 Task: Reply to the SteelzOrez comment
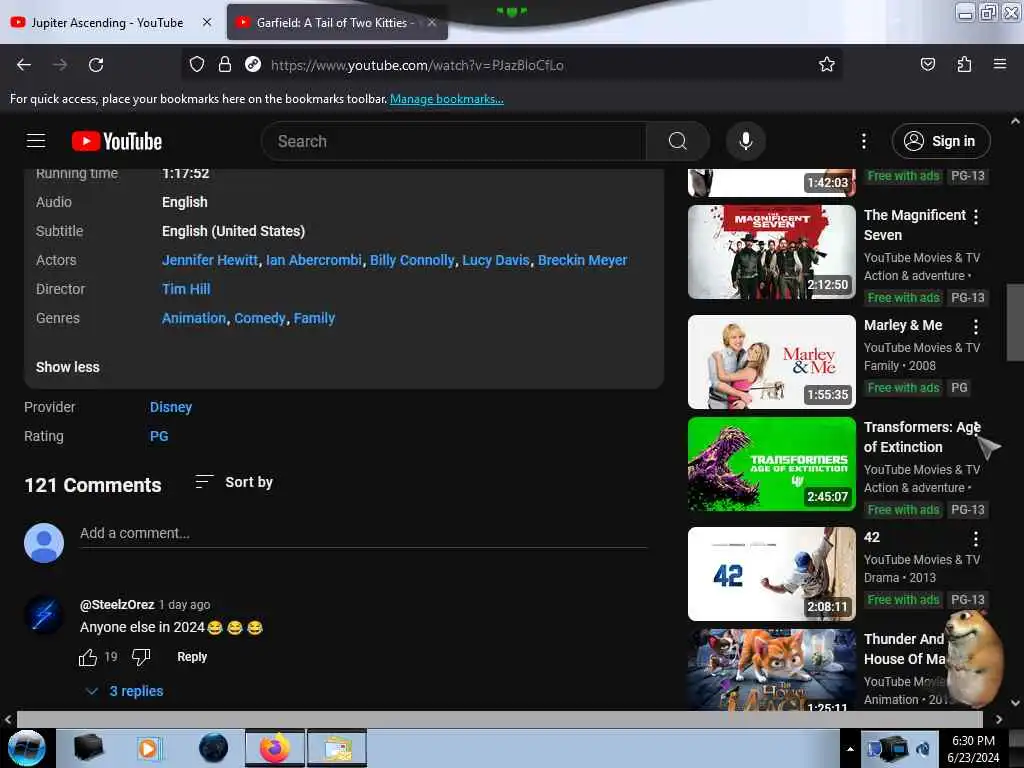point(192,657)
